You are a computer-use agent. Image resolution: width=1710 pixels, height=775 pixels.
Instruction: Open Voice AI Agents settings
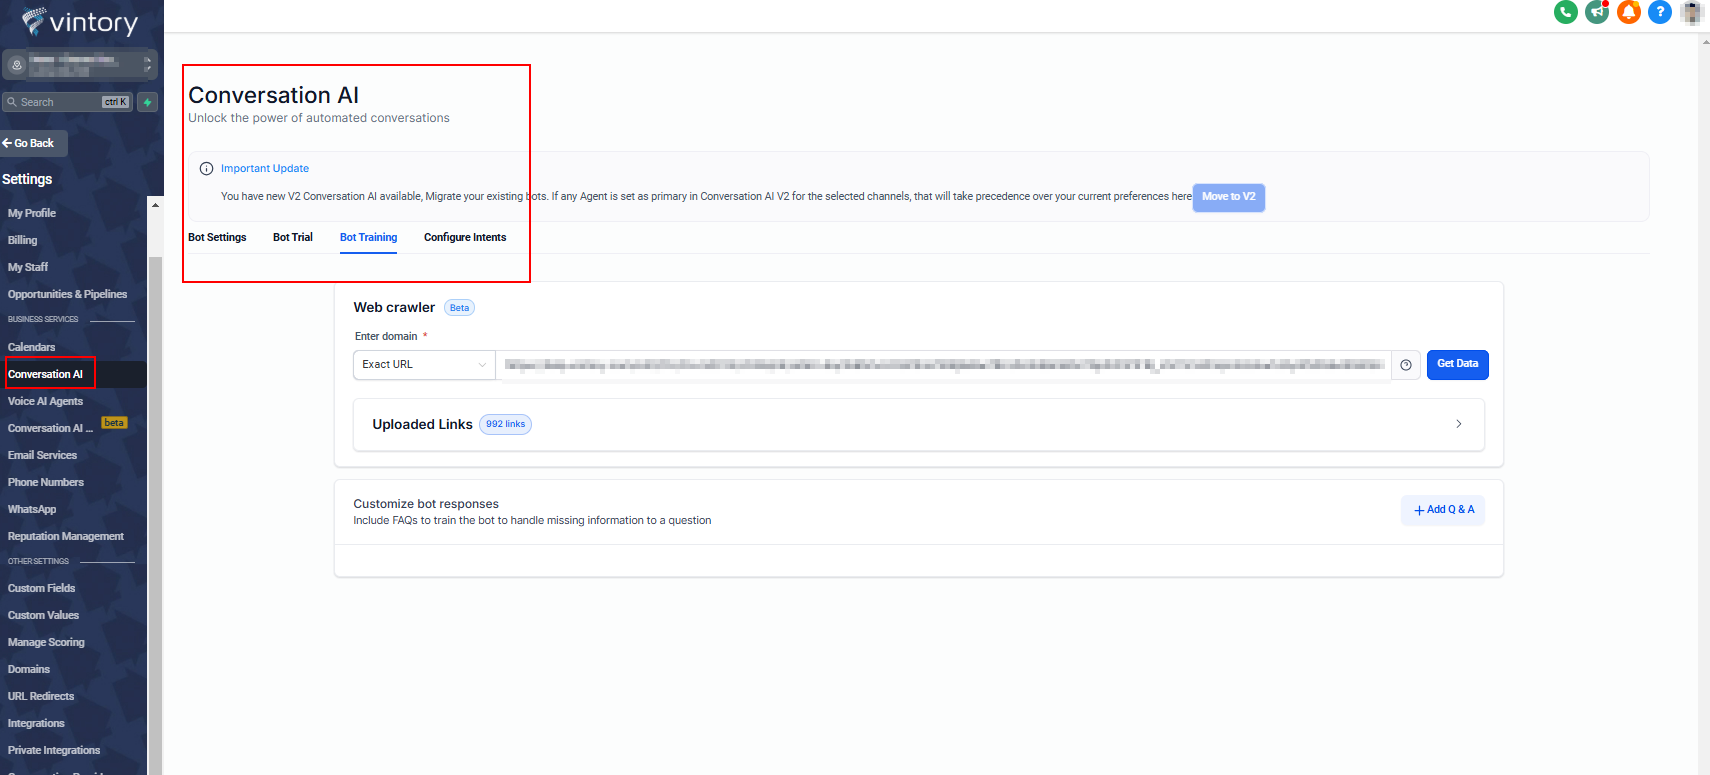pos(46,401)
